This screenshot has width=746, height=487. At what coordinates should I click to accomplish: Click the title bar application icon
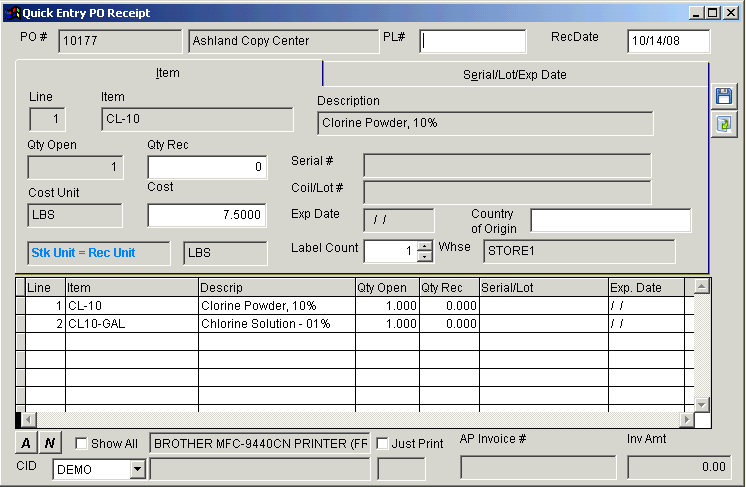(12, 12)
